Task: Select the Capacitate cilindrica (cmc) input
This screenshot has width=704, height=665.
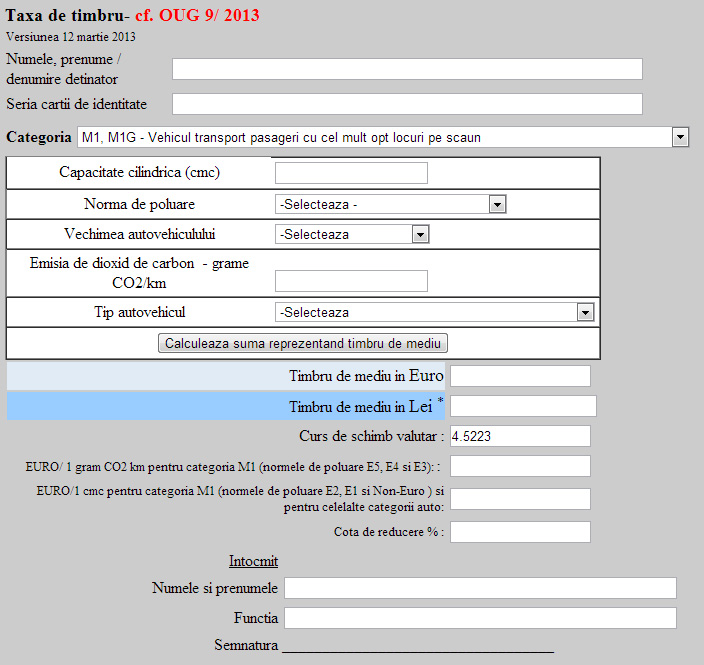Action: pyautogui.click(x=351, y=173)
